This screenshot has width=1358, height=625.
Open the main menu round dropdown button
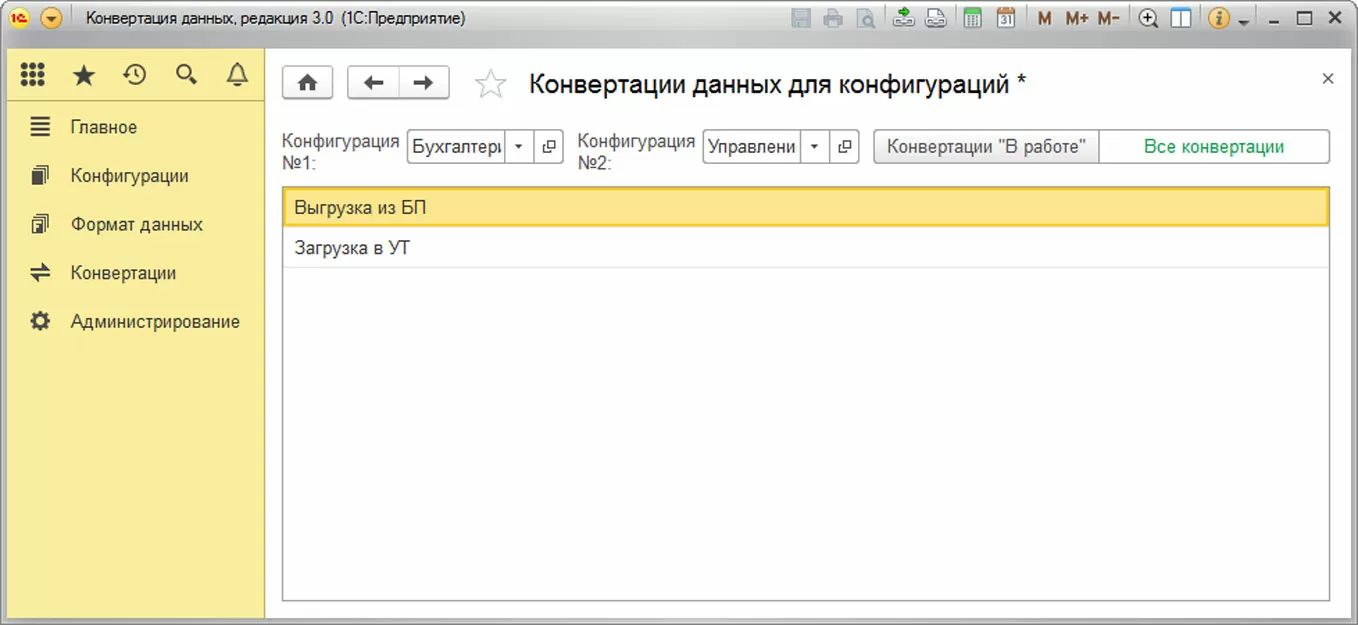(x=51, y=18)
